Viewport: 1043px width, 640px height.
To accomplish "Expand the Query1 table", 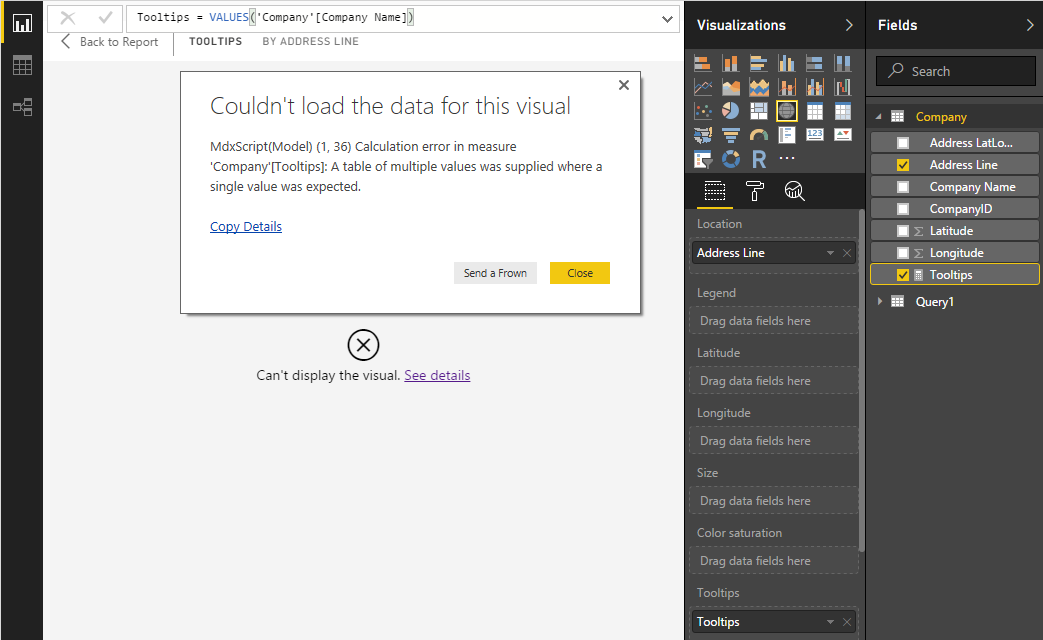I will (879, 301).
